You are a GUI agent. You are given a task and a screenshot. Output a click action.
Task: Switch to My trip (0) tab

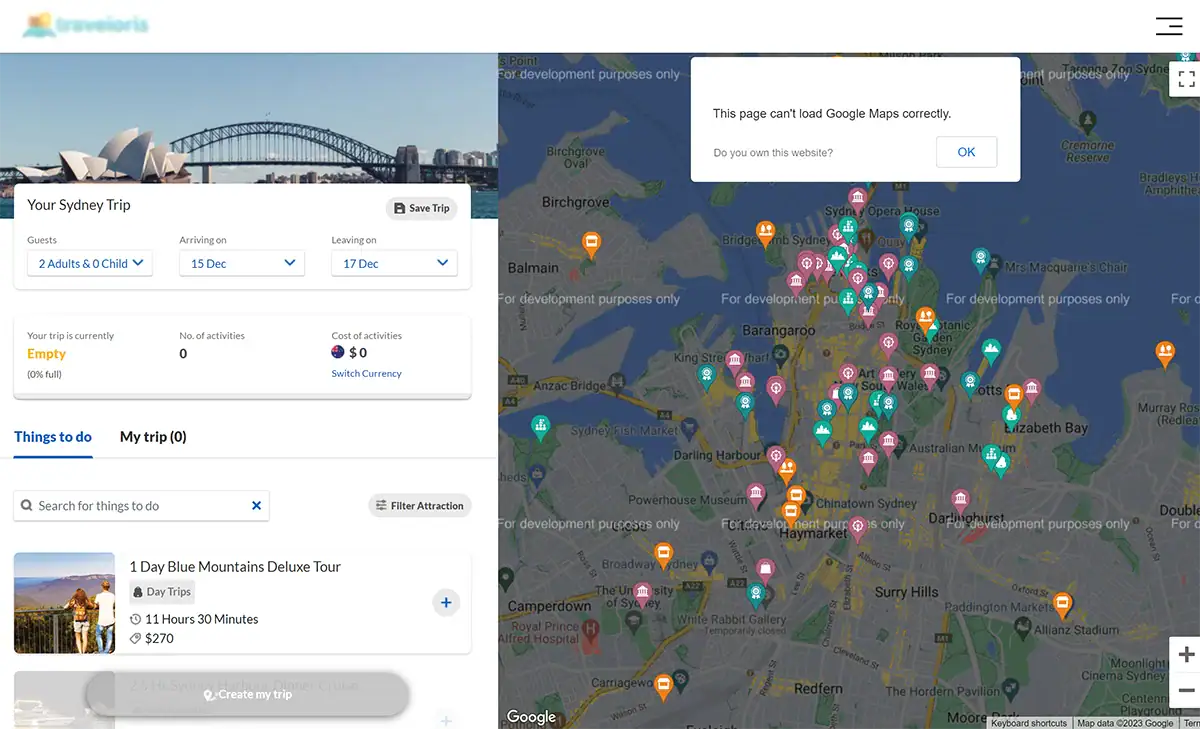point(153,437)
